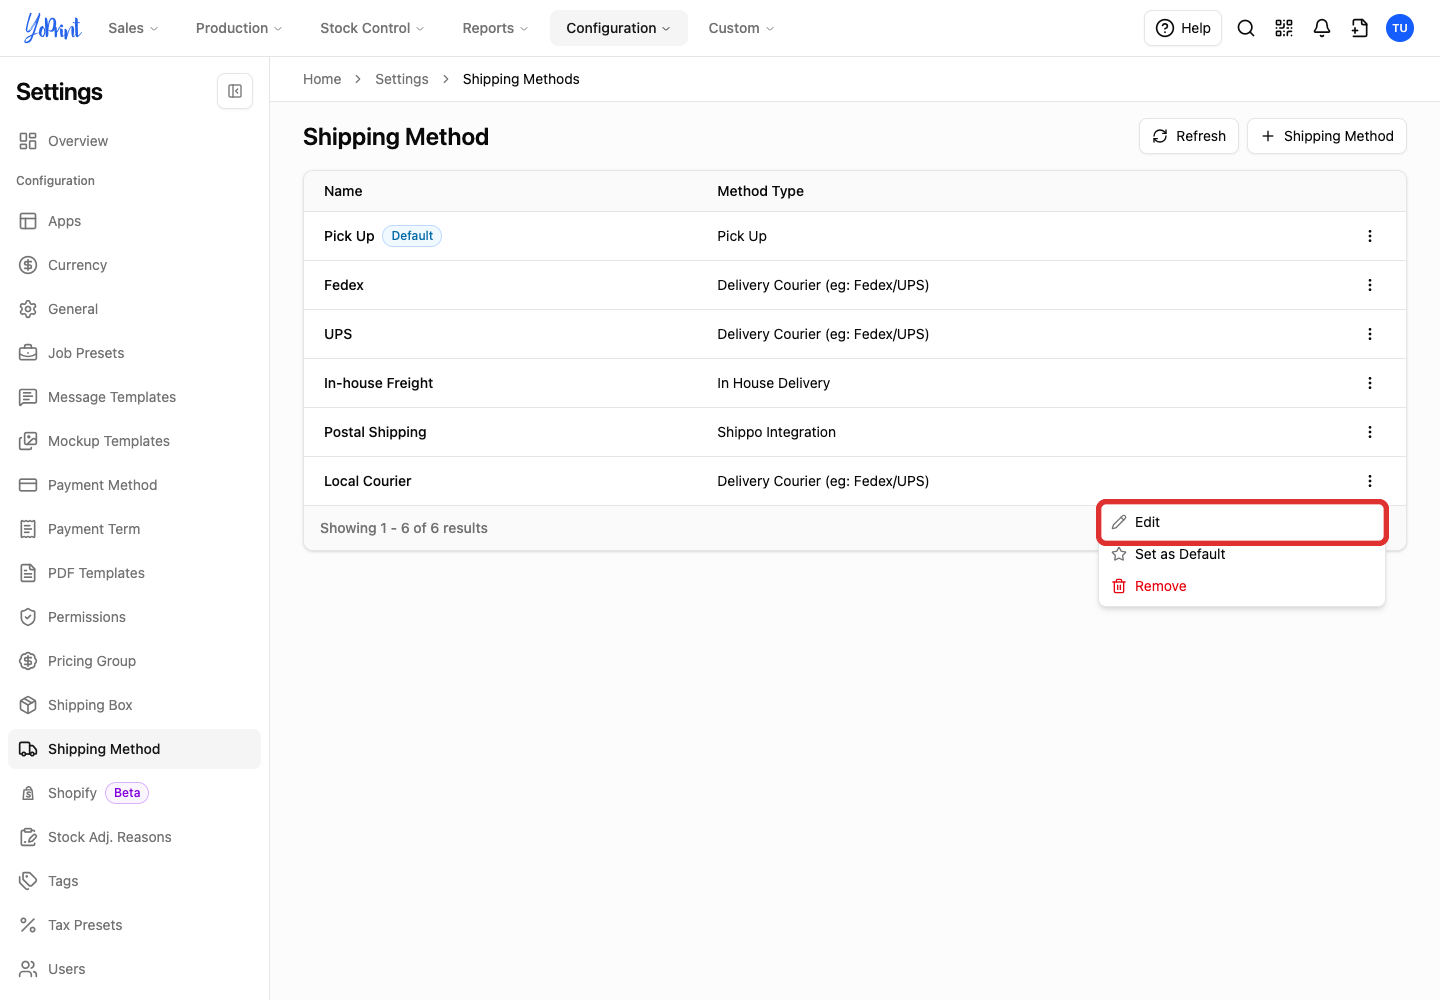Expand the Stock Control dropdown menu
The image size is (1440, 1000).
pyautogui.click(x=372, y=28)
